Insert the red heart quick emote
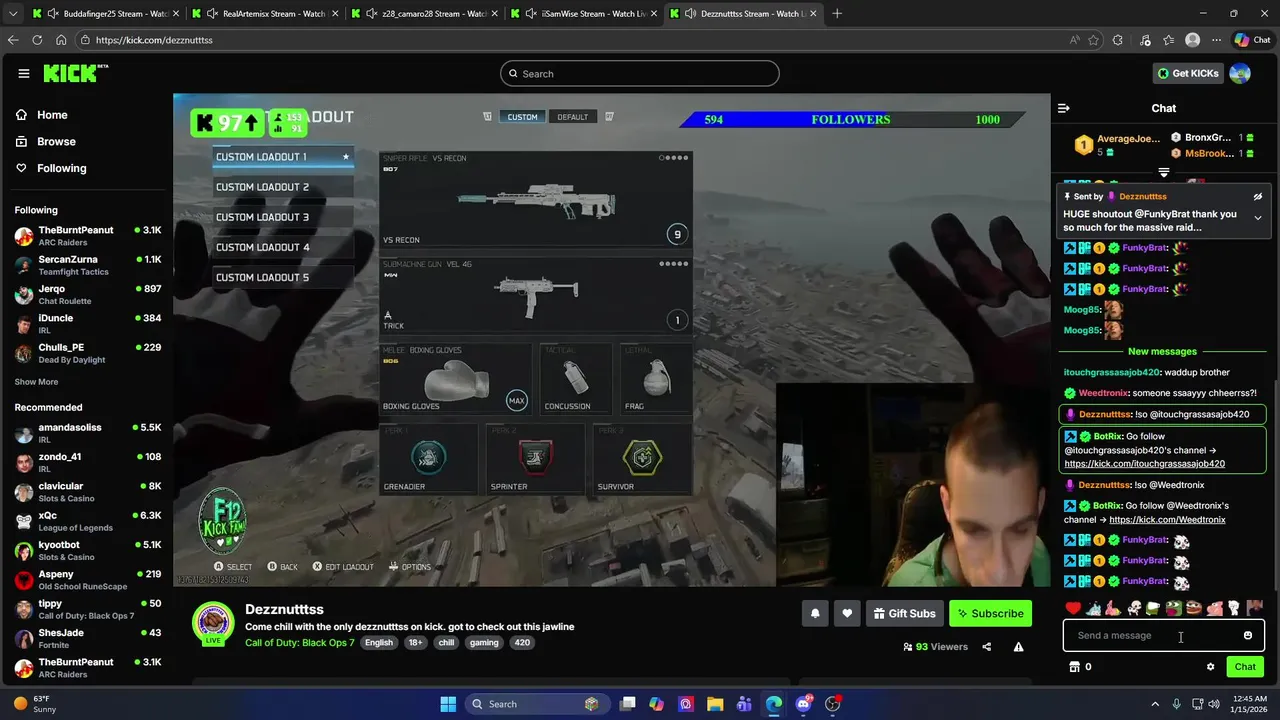 click(1073, 608)
